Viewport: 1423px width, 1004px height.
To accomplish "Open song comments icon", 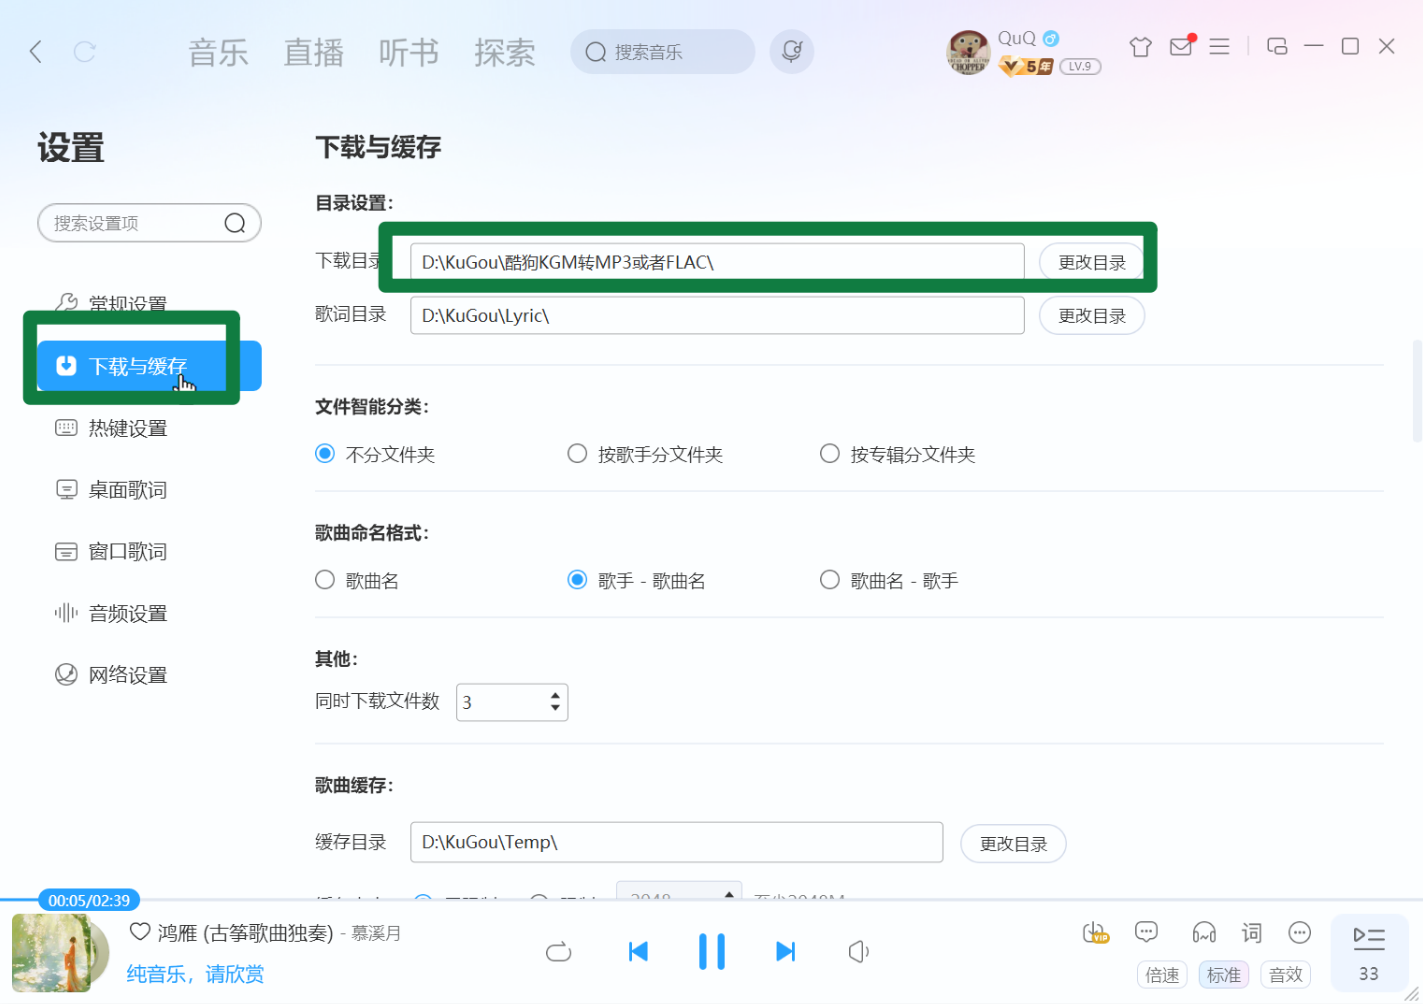I will (1146, 932).
